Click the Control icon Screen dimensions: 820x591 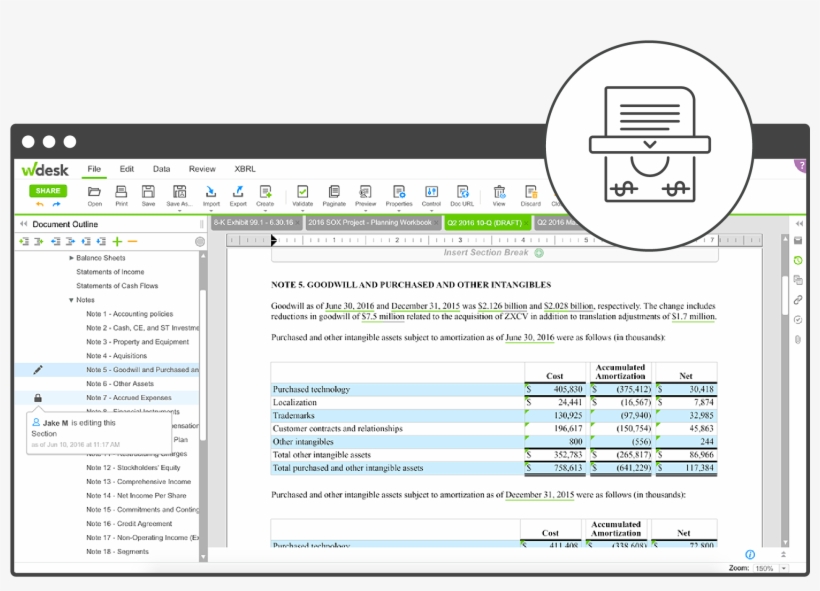431,191
